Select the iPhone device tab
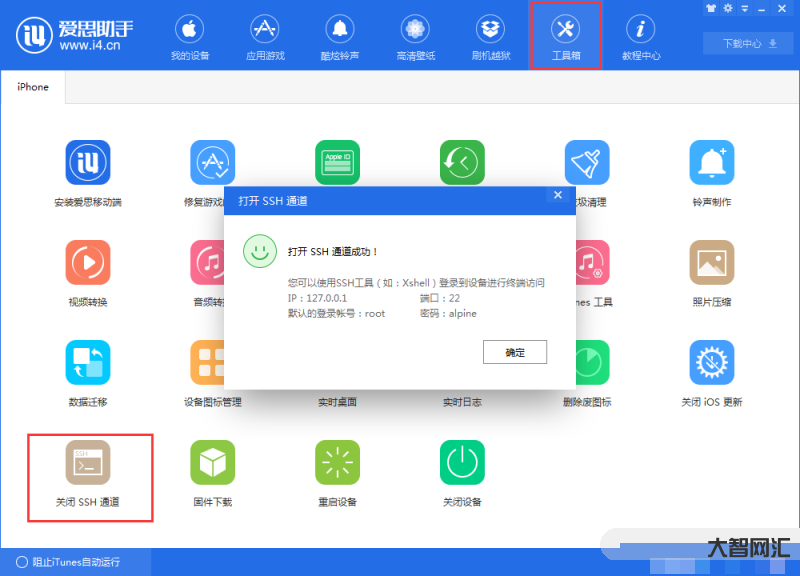This screenshot has height=576, width=800. click(33, 87)
